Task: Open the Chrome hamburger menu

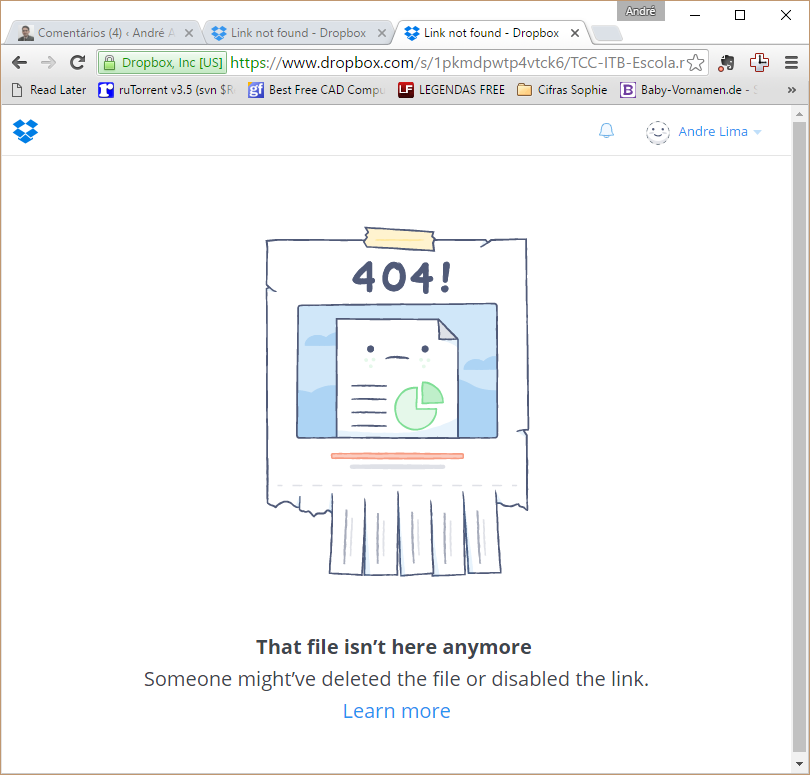Action: click(x=791, y=63)
